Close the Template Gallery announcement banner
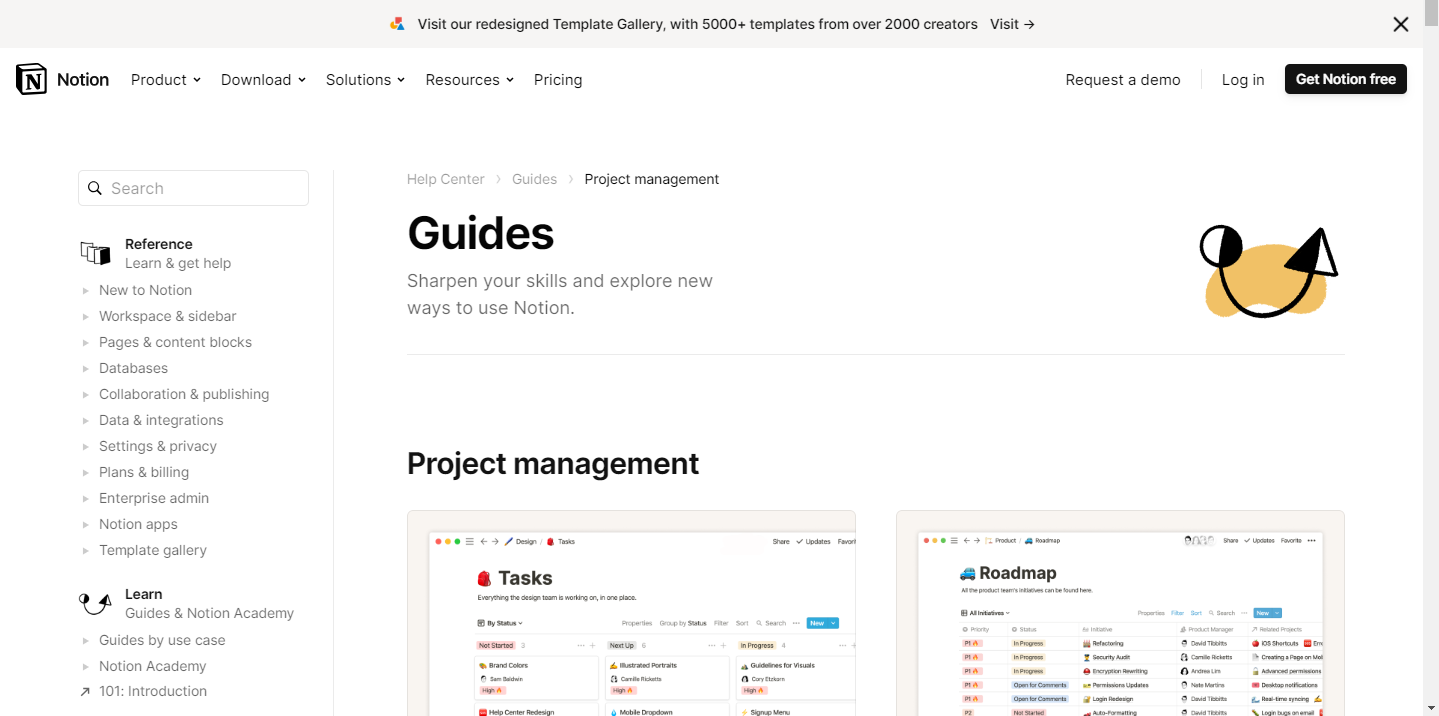Viewport: 1439px width, 716px height. 1401,24
